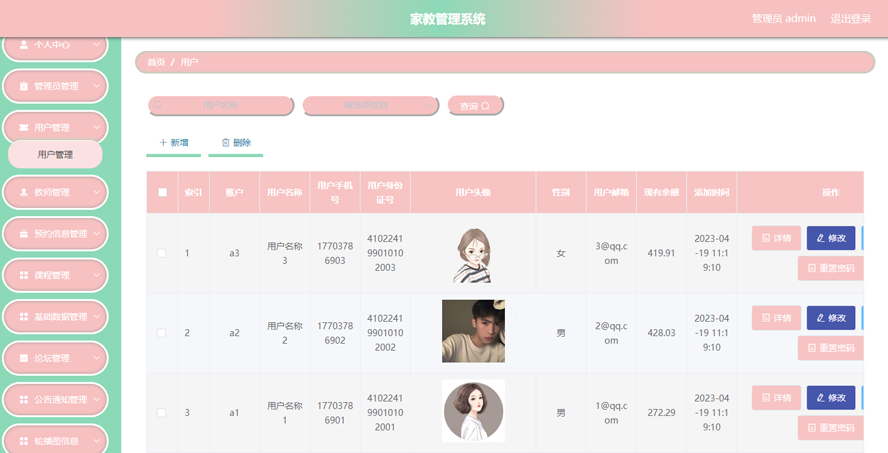Click the clipboard icon beside 管理员管理
The width and height of the screenshot is (888, 453).
tap(24, 86)
